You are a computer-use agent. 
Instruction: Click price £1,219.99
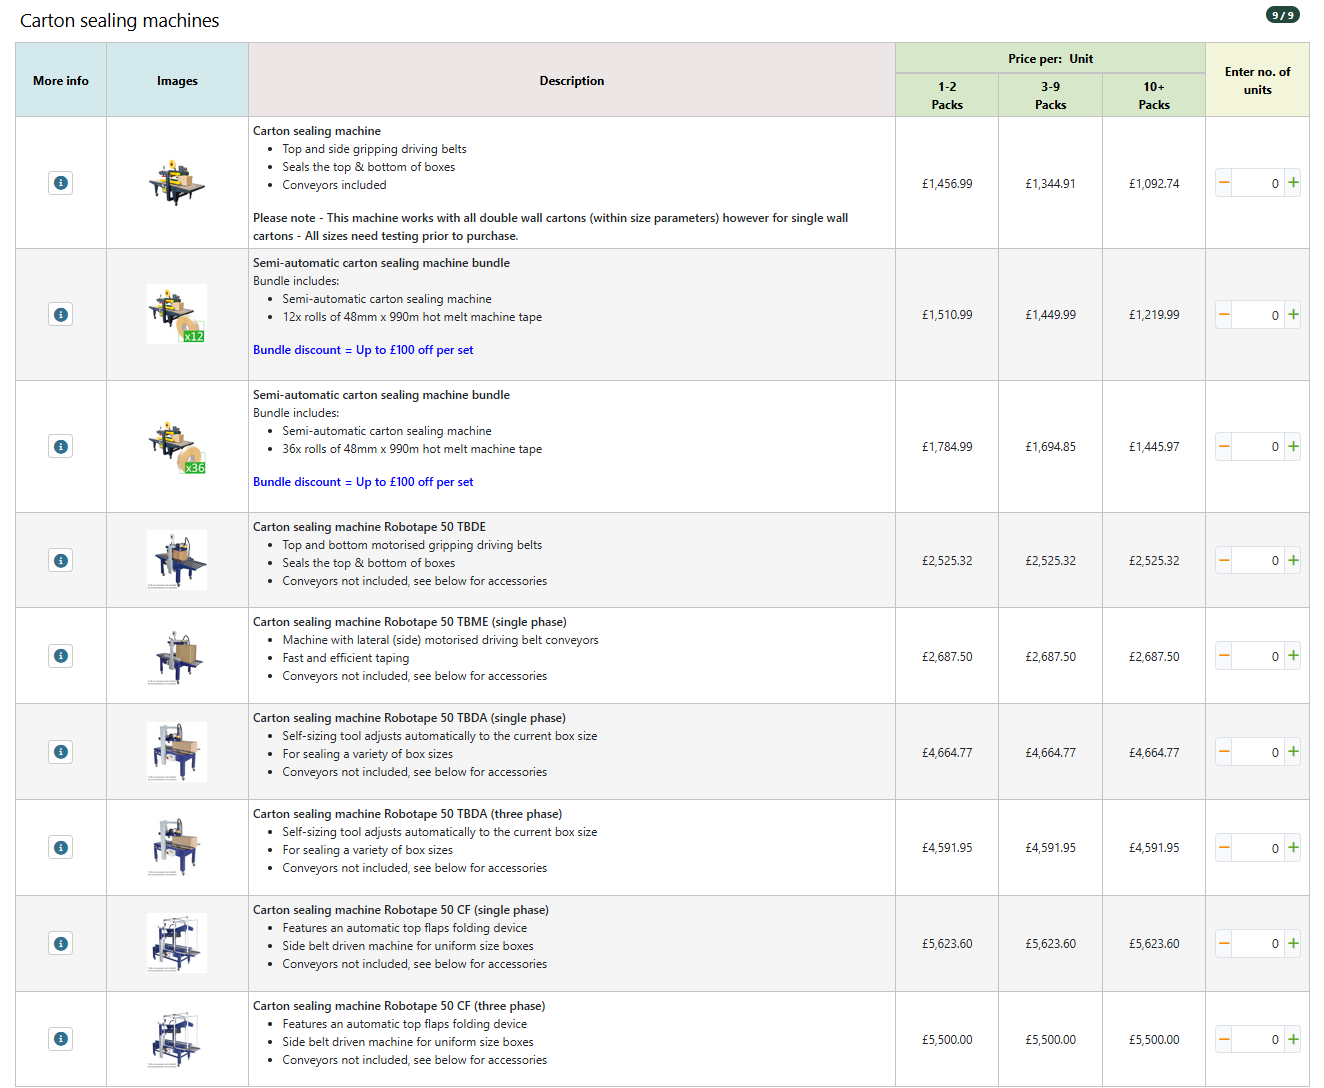click(1154, 315)
